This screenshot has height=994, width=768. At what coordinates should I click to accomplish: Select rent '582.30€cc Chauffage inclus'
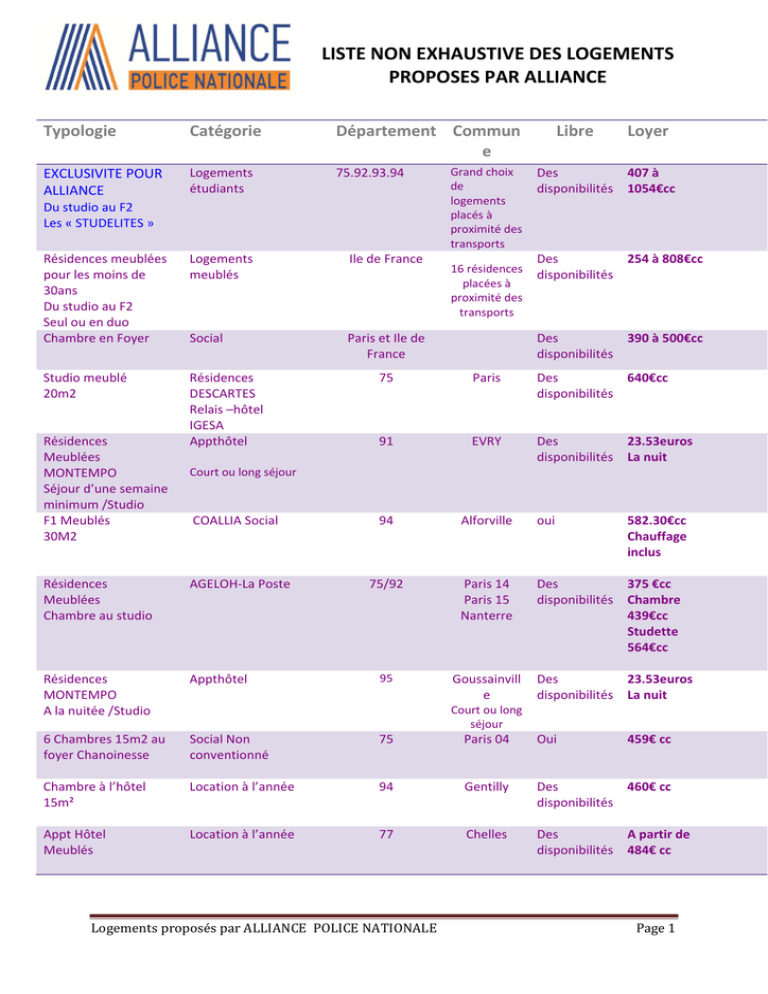pos(656,536)
